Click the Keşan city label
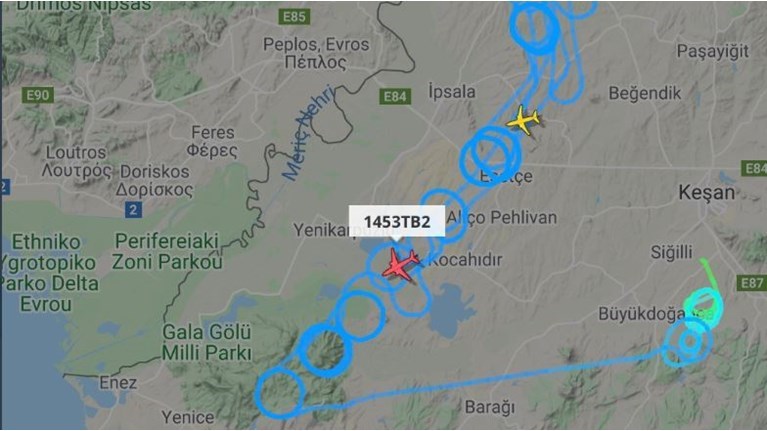 coord(706,193)
